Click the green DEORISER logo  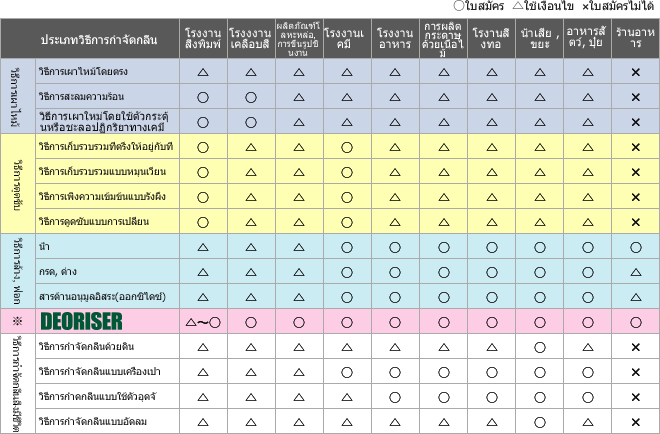pyautogui.click(x=81, y=321)
